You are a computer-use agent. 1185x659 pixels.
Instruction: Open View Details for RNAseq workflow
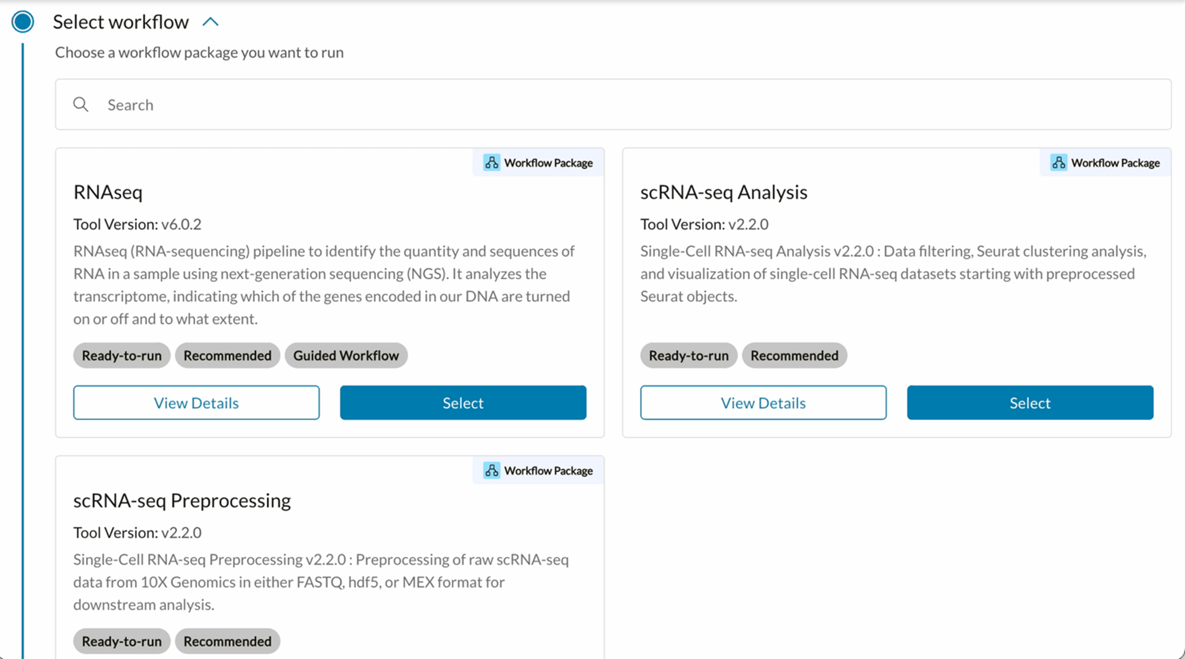coord(196,402)
